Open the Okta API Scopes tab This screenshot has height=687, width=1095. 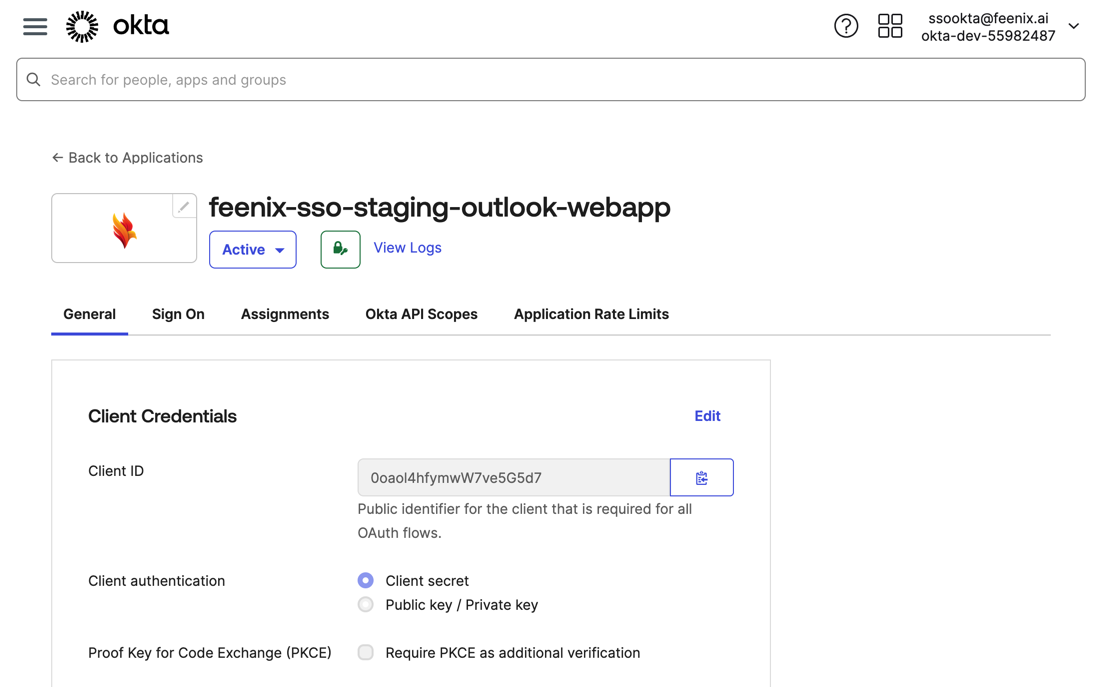pos(421,314)
